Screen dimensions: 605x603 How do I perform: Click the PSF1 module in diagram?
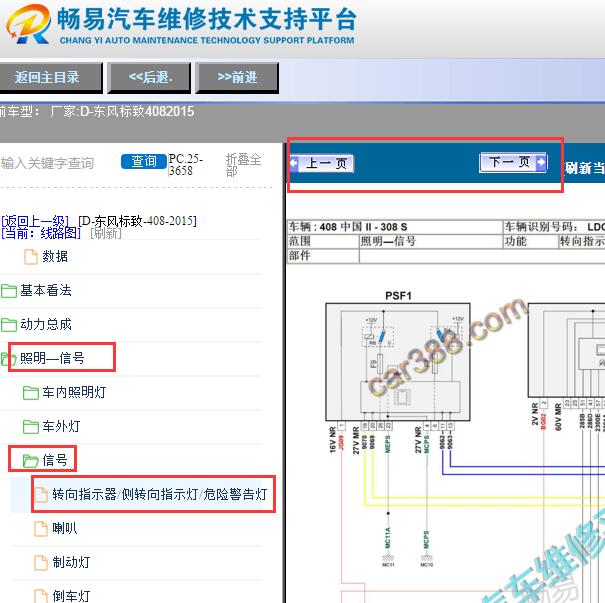pos(398,362)
